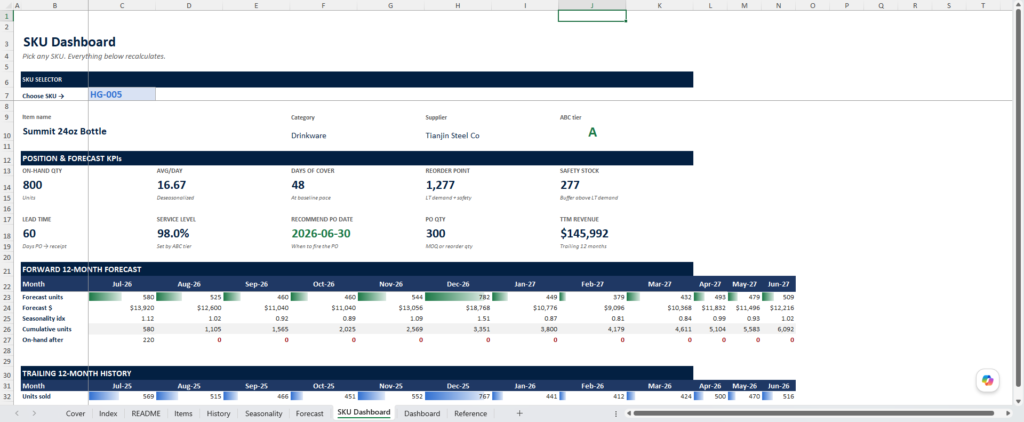The height and width of the screenshot is (422, 1024).
Task: Click Dec-26 seasonality index 1.51
Action: coord(482,318)
